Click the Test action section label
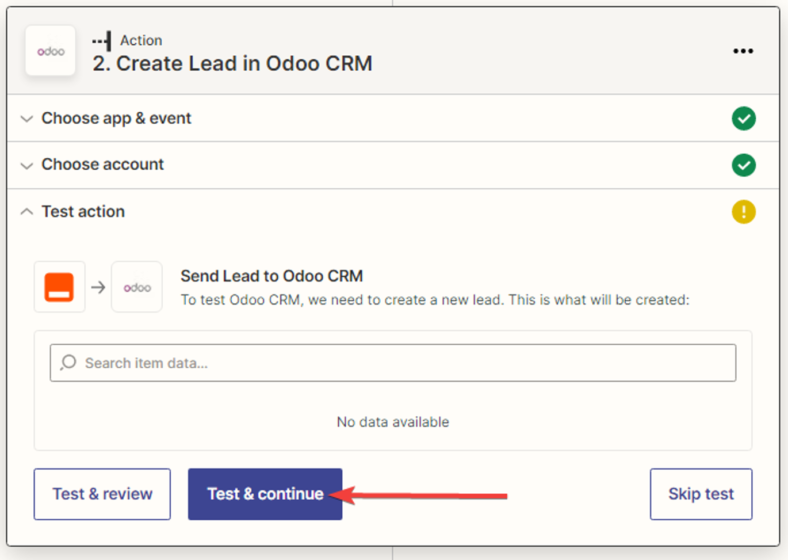The image size is (788, 560). (83, 211)
